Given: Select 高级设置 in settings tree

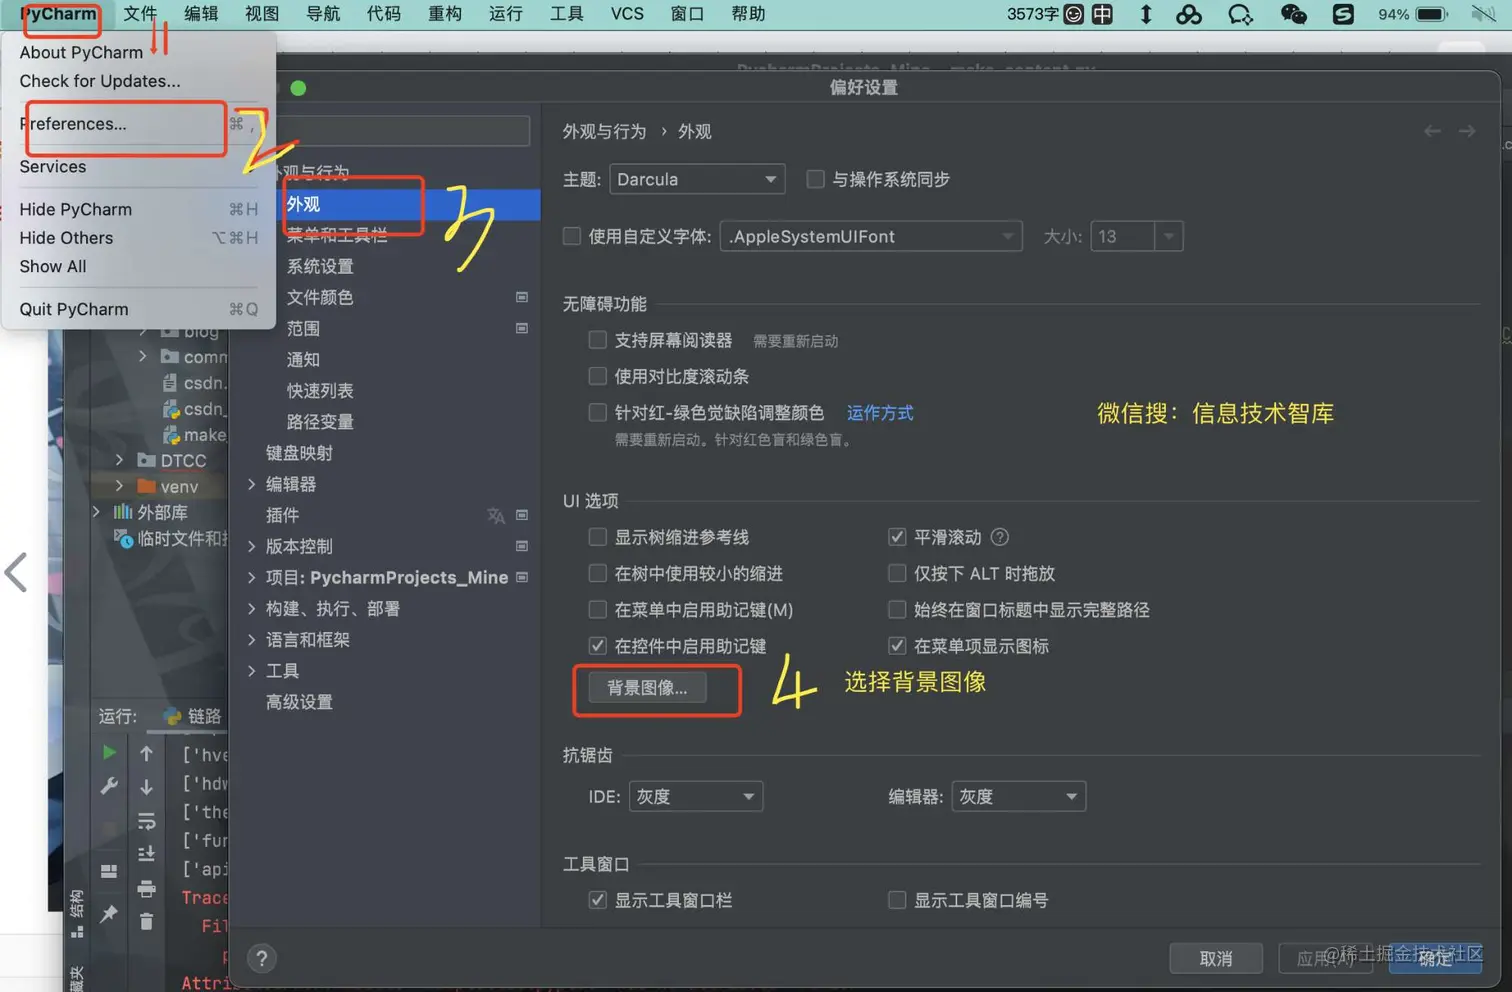Looking at the screenshot, I should [299, 702].
